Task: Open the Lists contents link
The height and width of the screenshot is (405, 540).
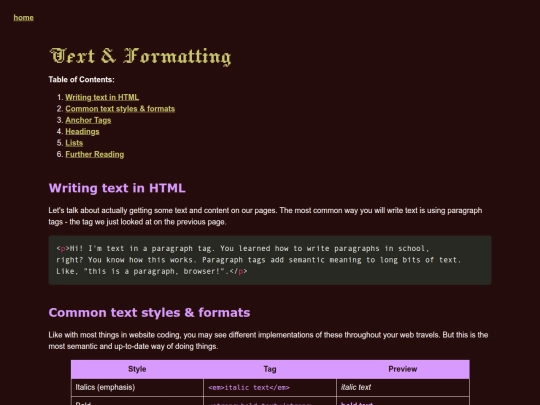Action: (74, 143)
